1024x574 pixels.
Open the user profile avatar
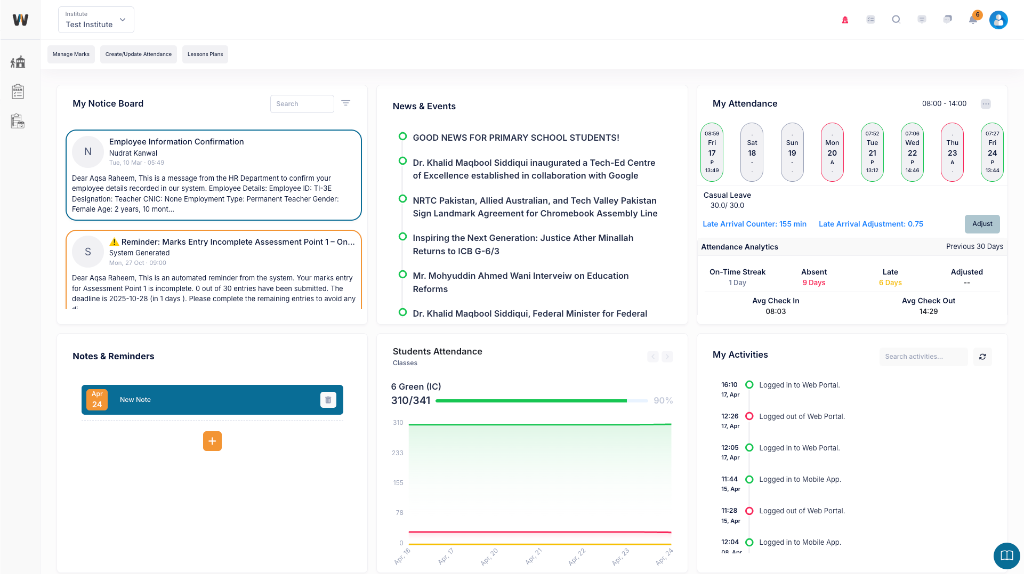pyautogui.click(x=999, y=20)
